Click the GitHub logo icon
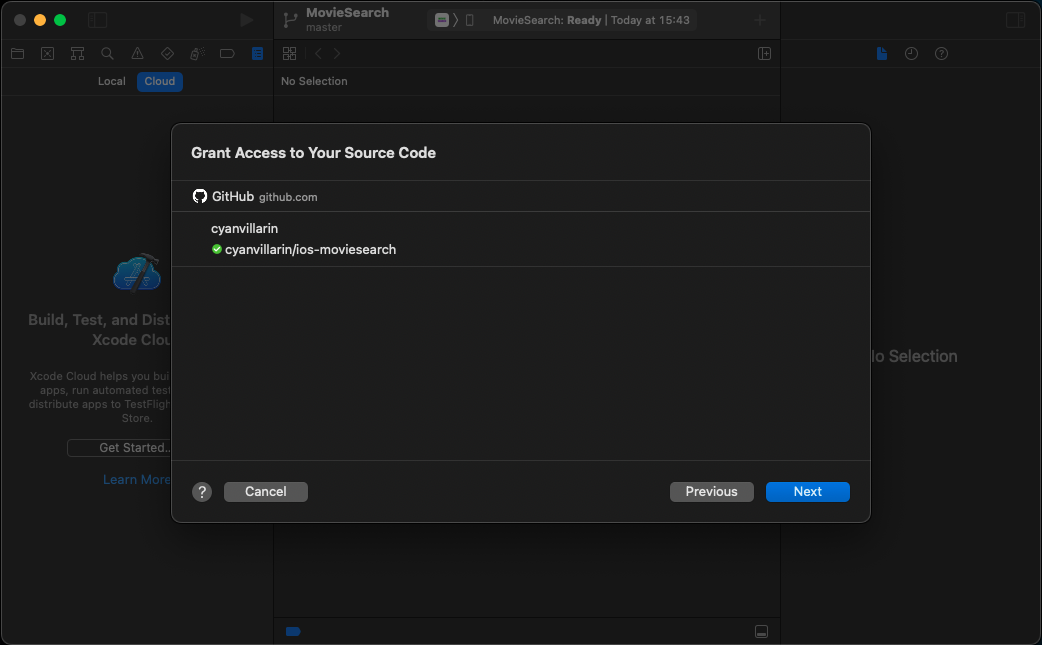 coord(200,196)
